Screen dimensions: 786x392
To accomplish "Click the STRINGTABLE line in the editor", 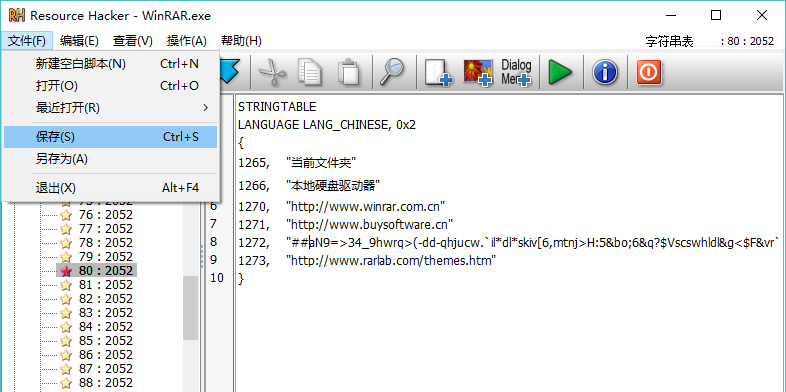I will 277,107.
